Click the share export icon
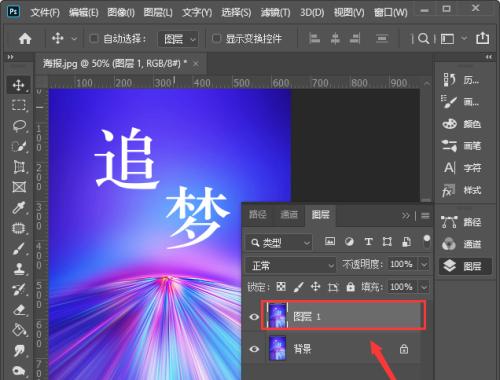Image resolution: width=500 pixels, height=380 pixels. (x=482, y=38)
